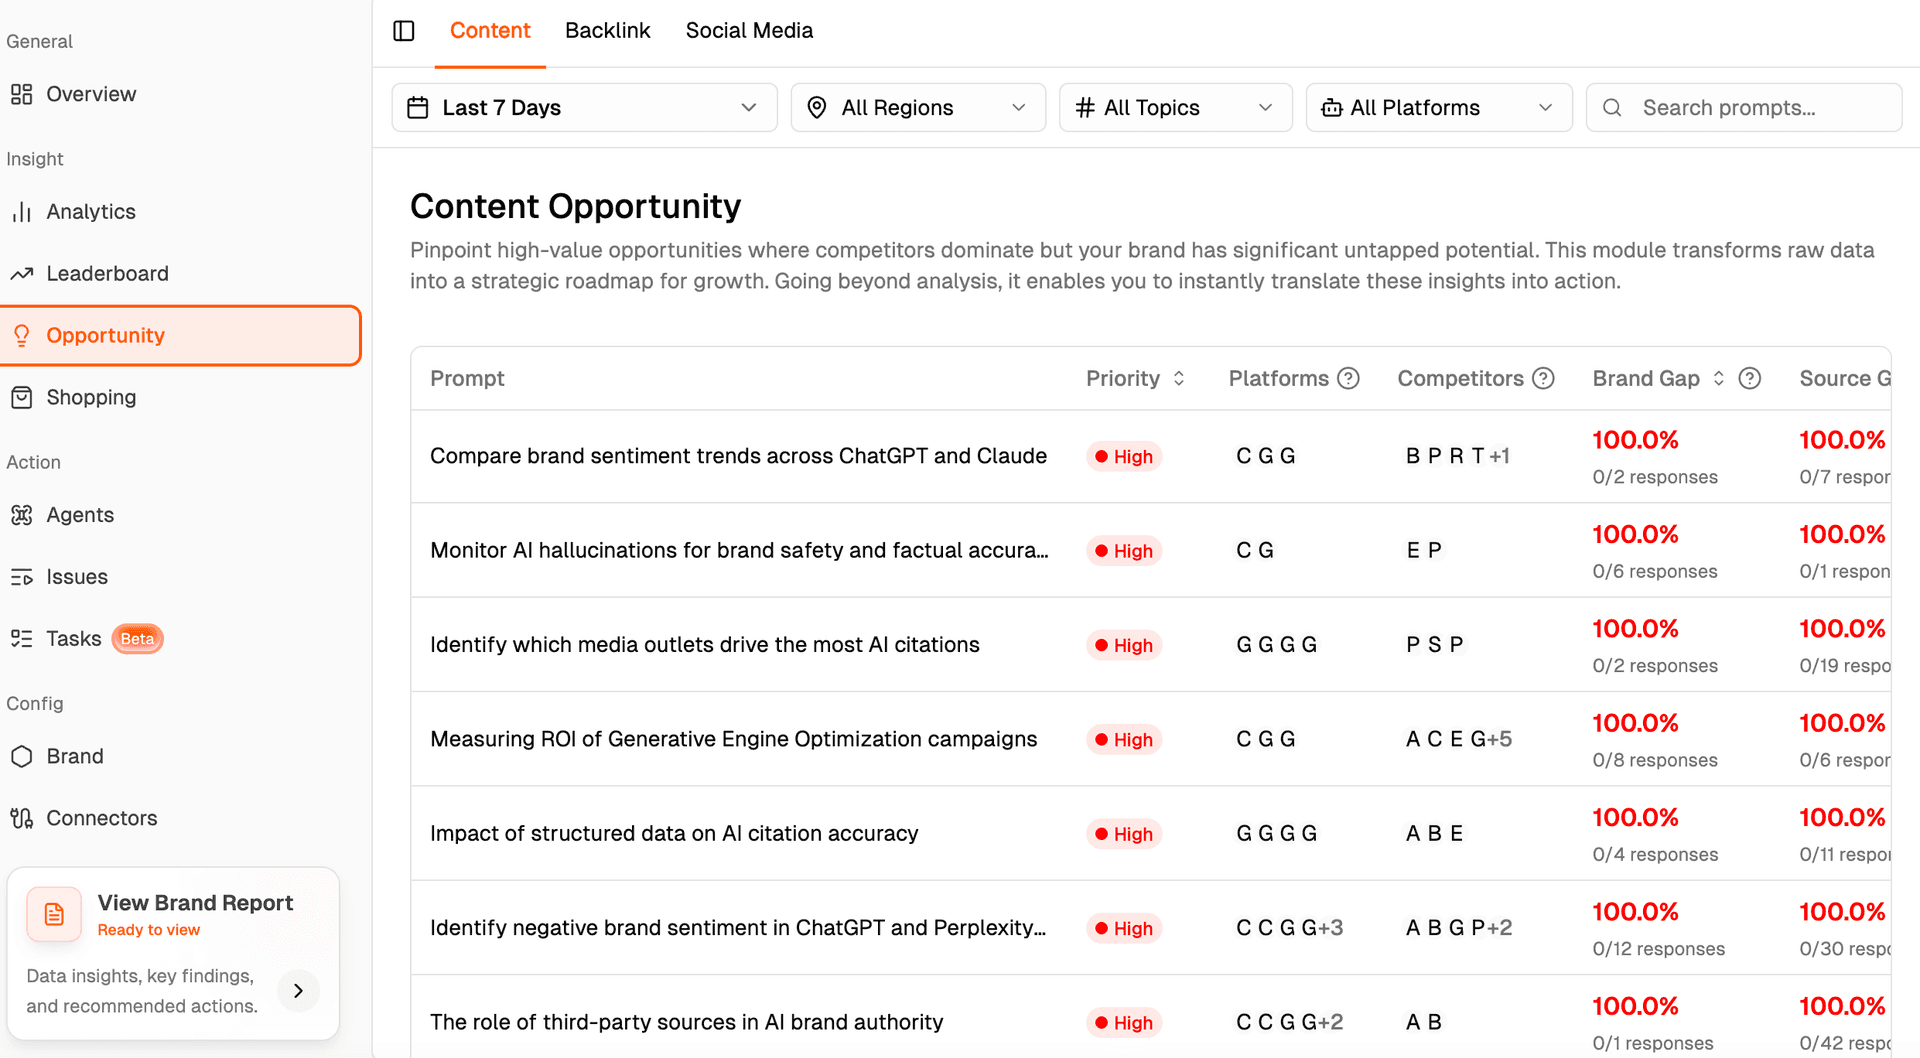Image resolution: width=1920 pixels, height=1058 pixels.
Task: Click the brand report document icon
Action: pyautogui.click(x=54, y=914)
